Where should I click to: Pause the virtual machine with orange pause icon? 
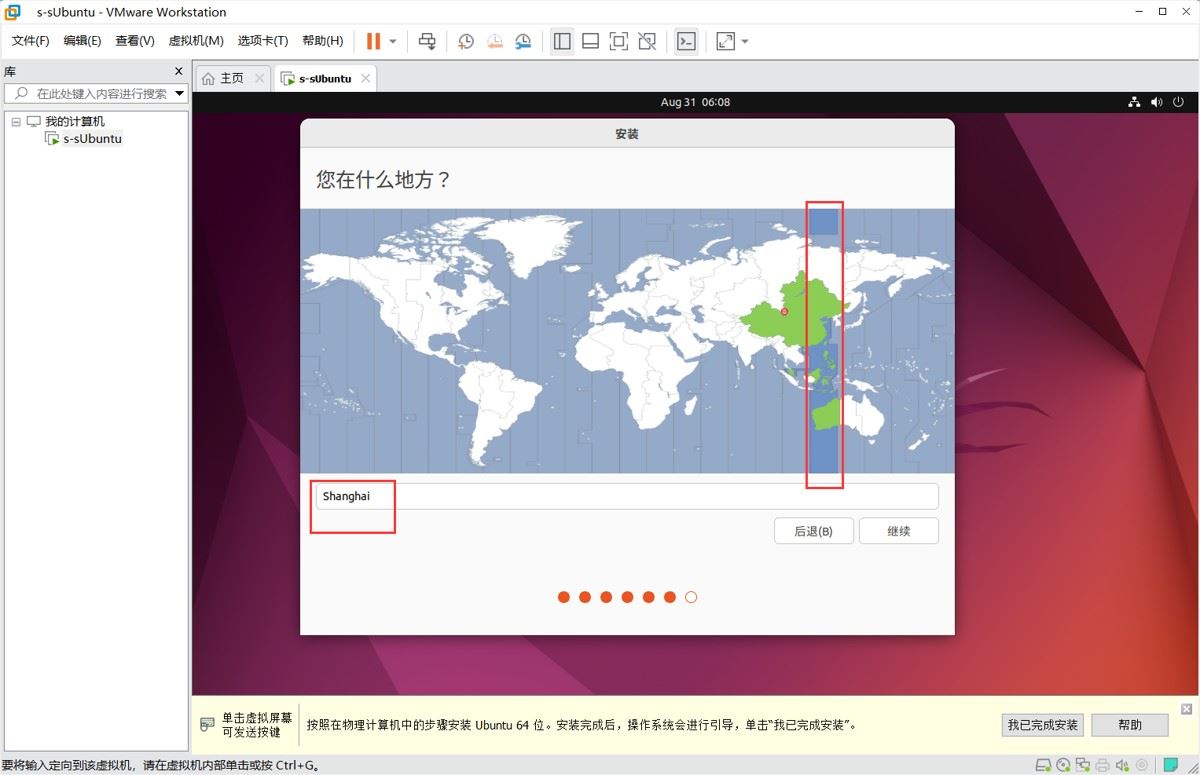[x=373, y=41]
